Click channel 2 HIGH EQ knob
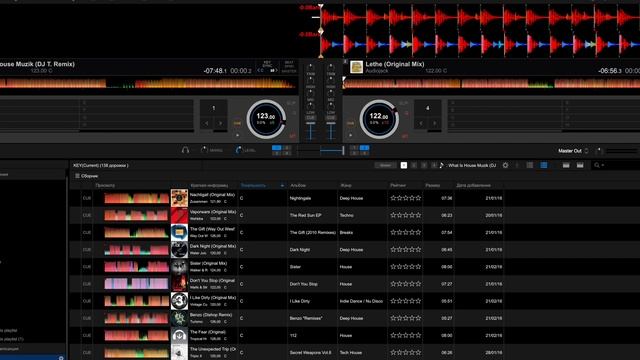This screenshot has height=360, width=640. tap(331, 80)
